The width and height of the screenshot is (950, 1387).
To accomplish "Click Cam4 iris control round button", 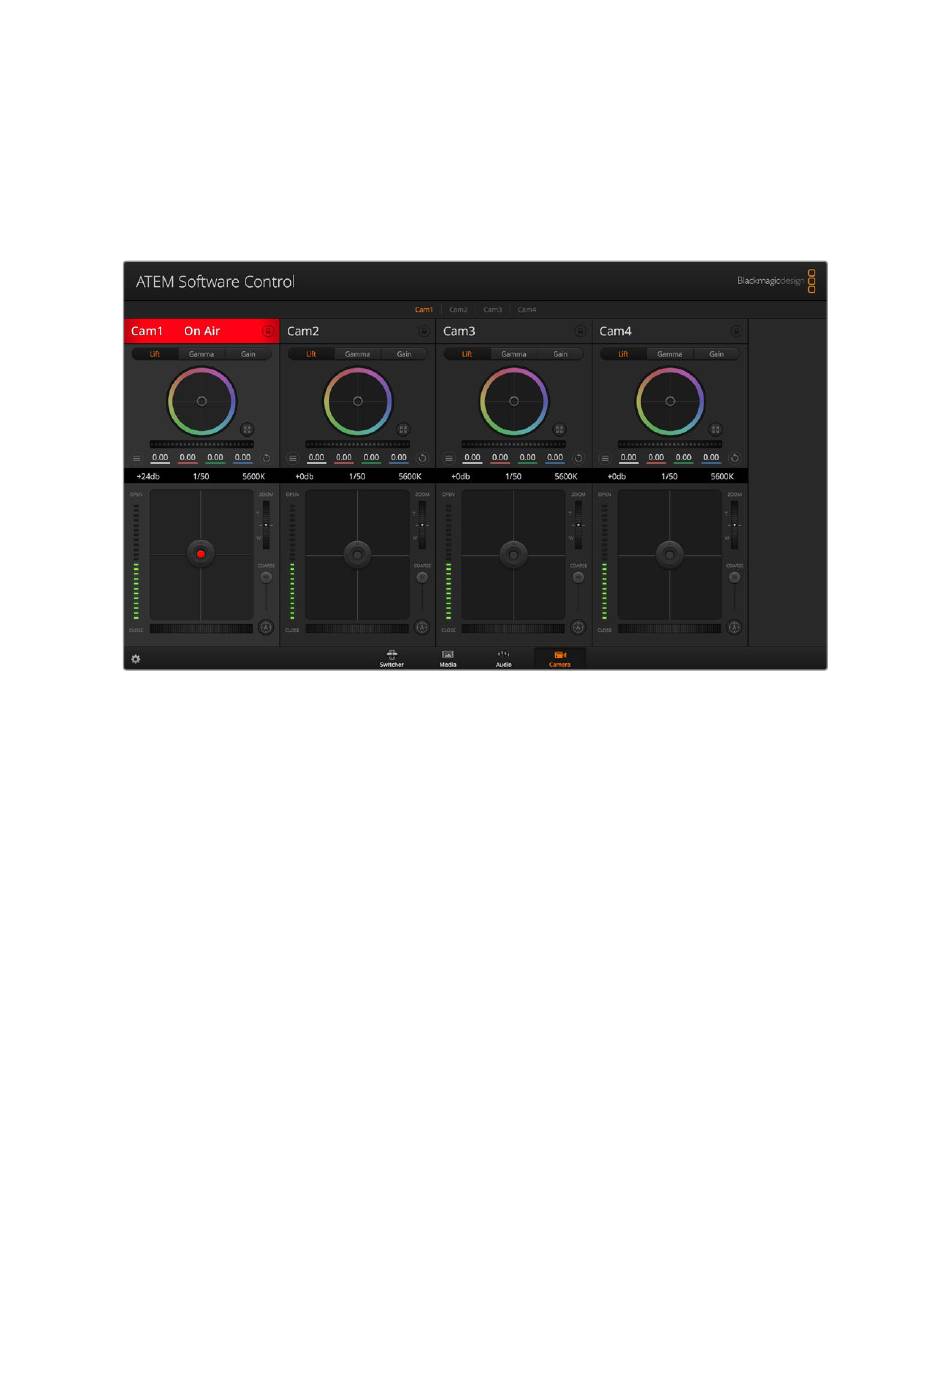I will pyautogui.click(x=669, y=553).
